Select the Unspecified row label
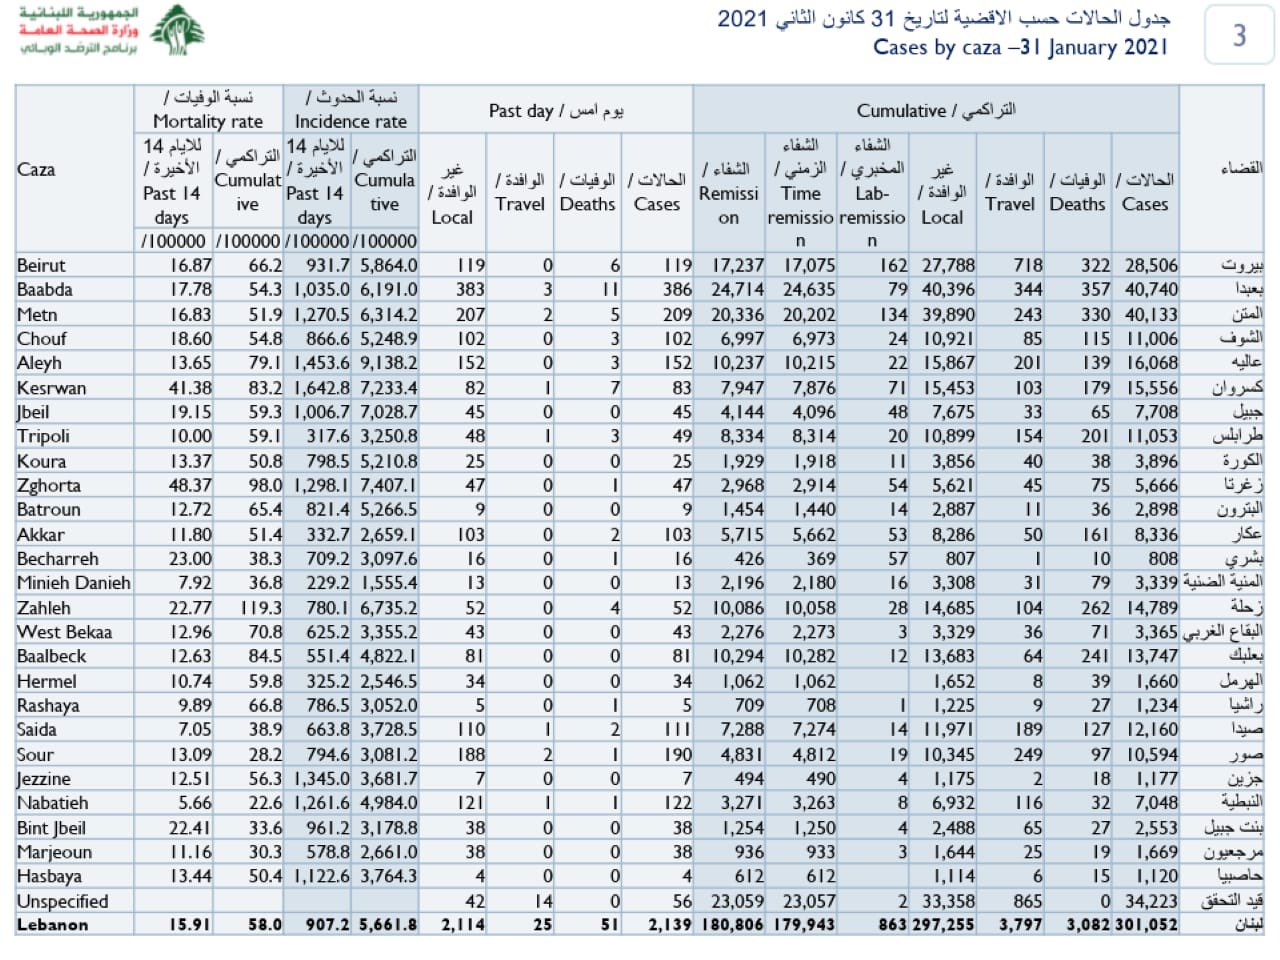Image resolution: width=1280 pixels, height=960 pixels. coord(62,901)
